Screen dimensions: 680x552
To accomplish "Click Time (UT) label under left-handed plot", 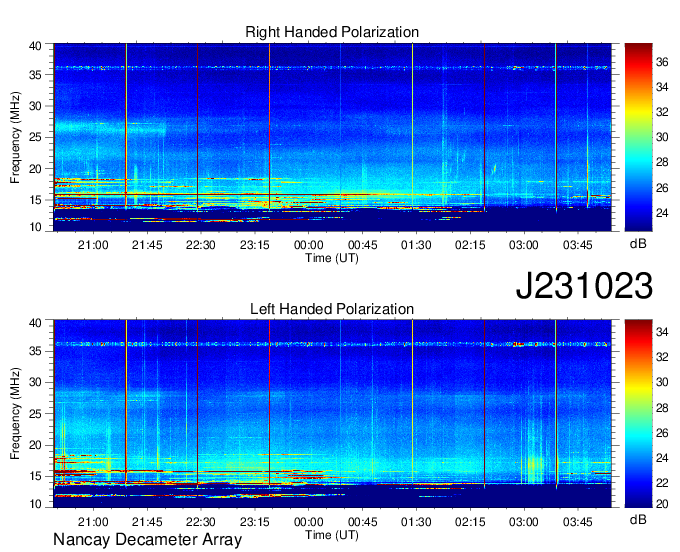I will click(x=332, y=535).
